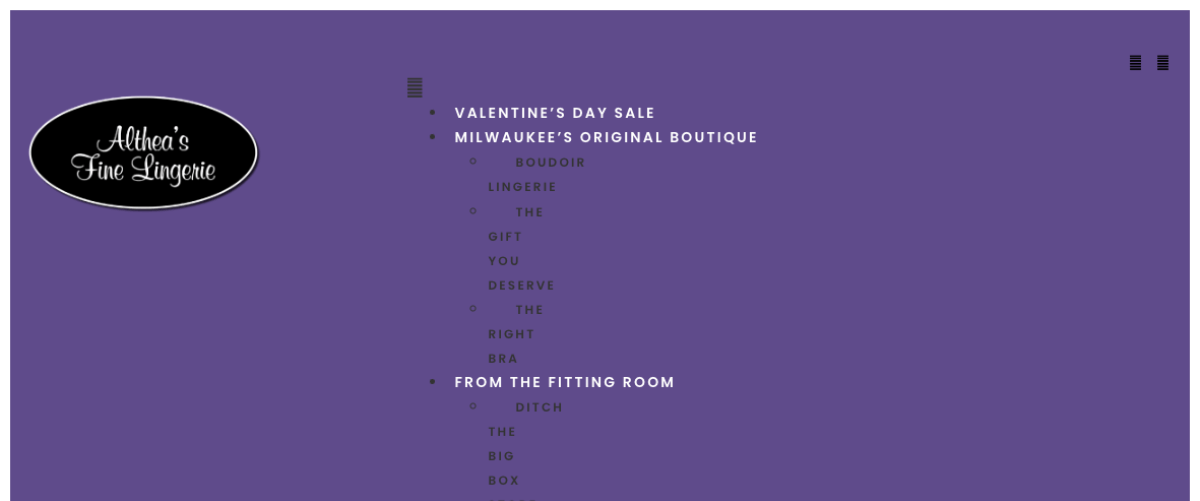
Task: Follow the Ditch The Big Box link
Action: (539, 407)
